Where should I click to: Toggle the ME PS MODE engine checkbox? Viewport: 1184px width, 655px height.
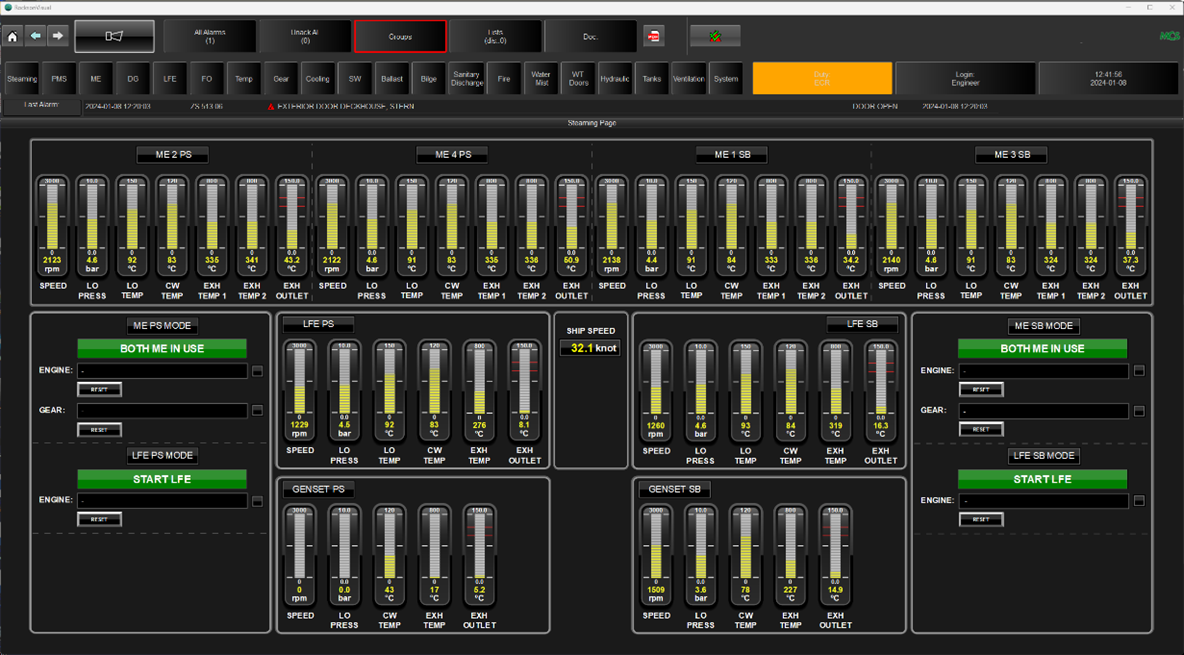pos(257,371)
